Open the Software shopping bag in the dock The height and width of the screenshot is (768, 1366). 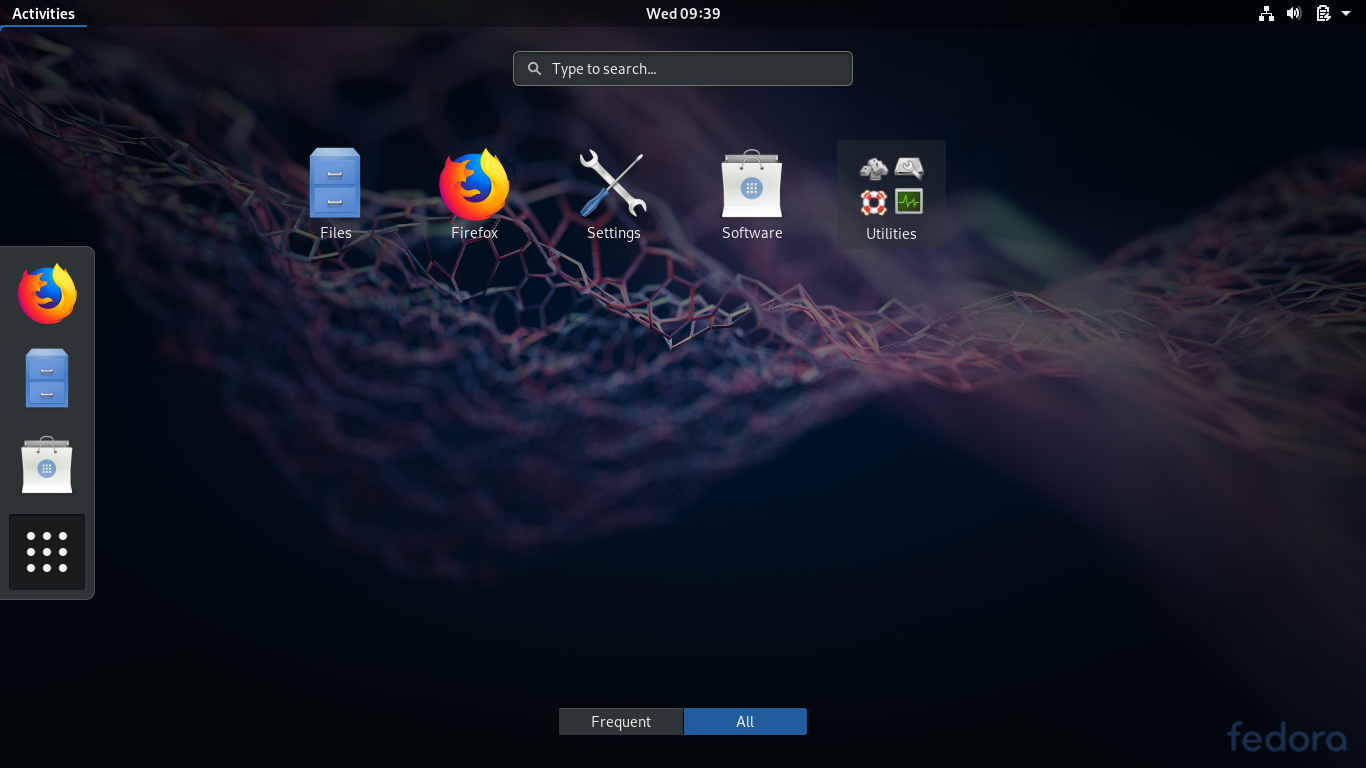47,465
